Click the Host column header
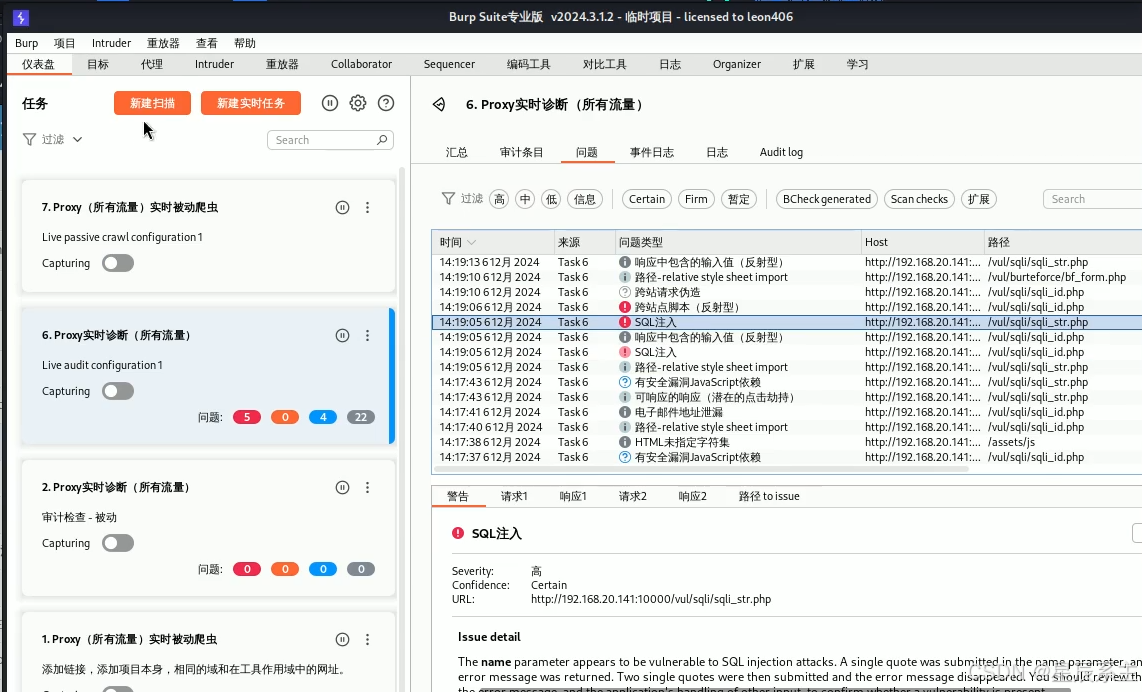This screenshot has width=1142, height=692. (x=921, y=242)
